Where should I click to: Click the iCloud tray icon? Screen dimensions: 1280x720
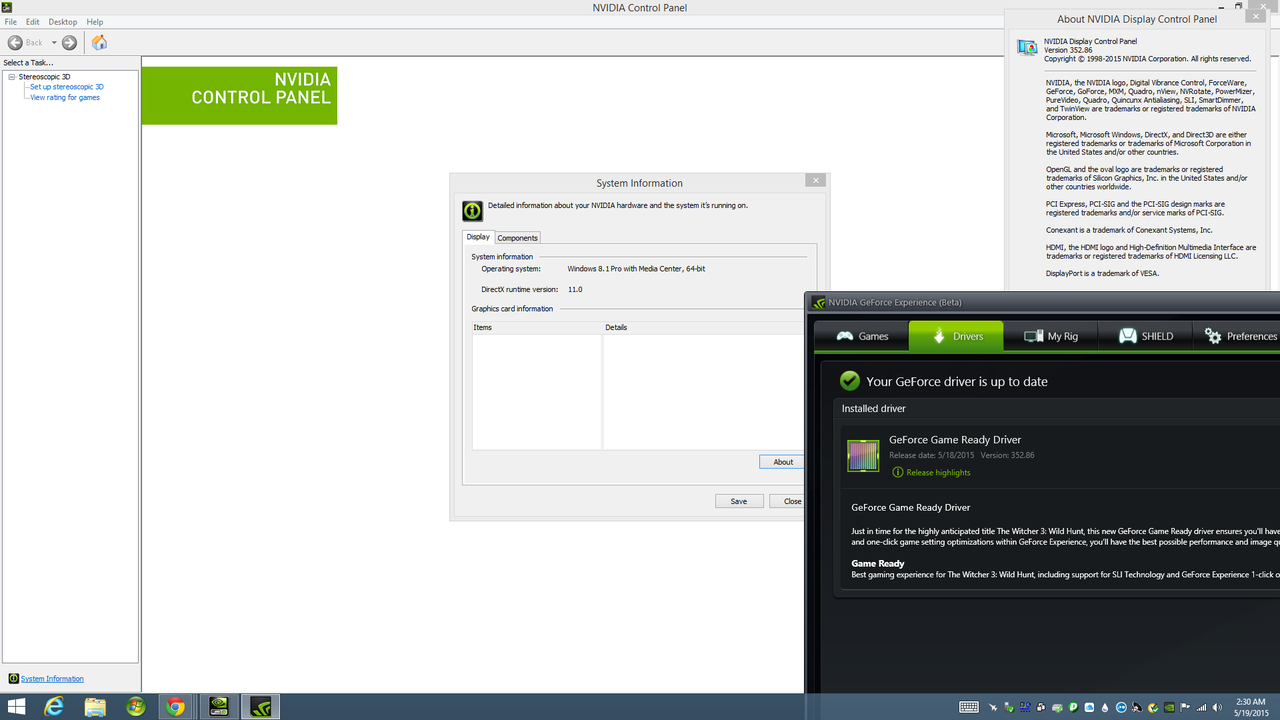click(x=1089, y=707)
